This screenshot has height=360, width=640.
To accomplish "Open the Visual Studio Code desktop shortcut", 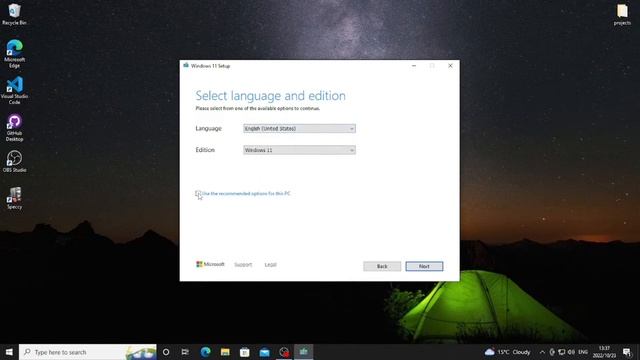I will 14,90.
